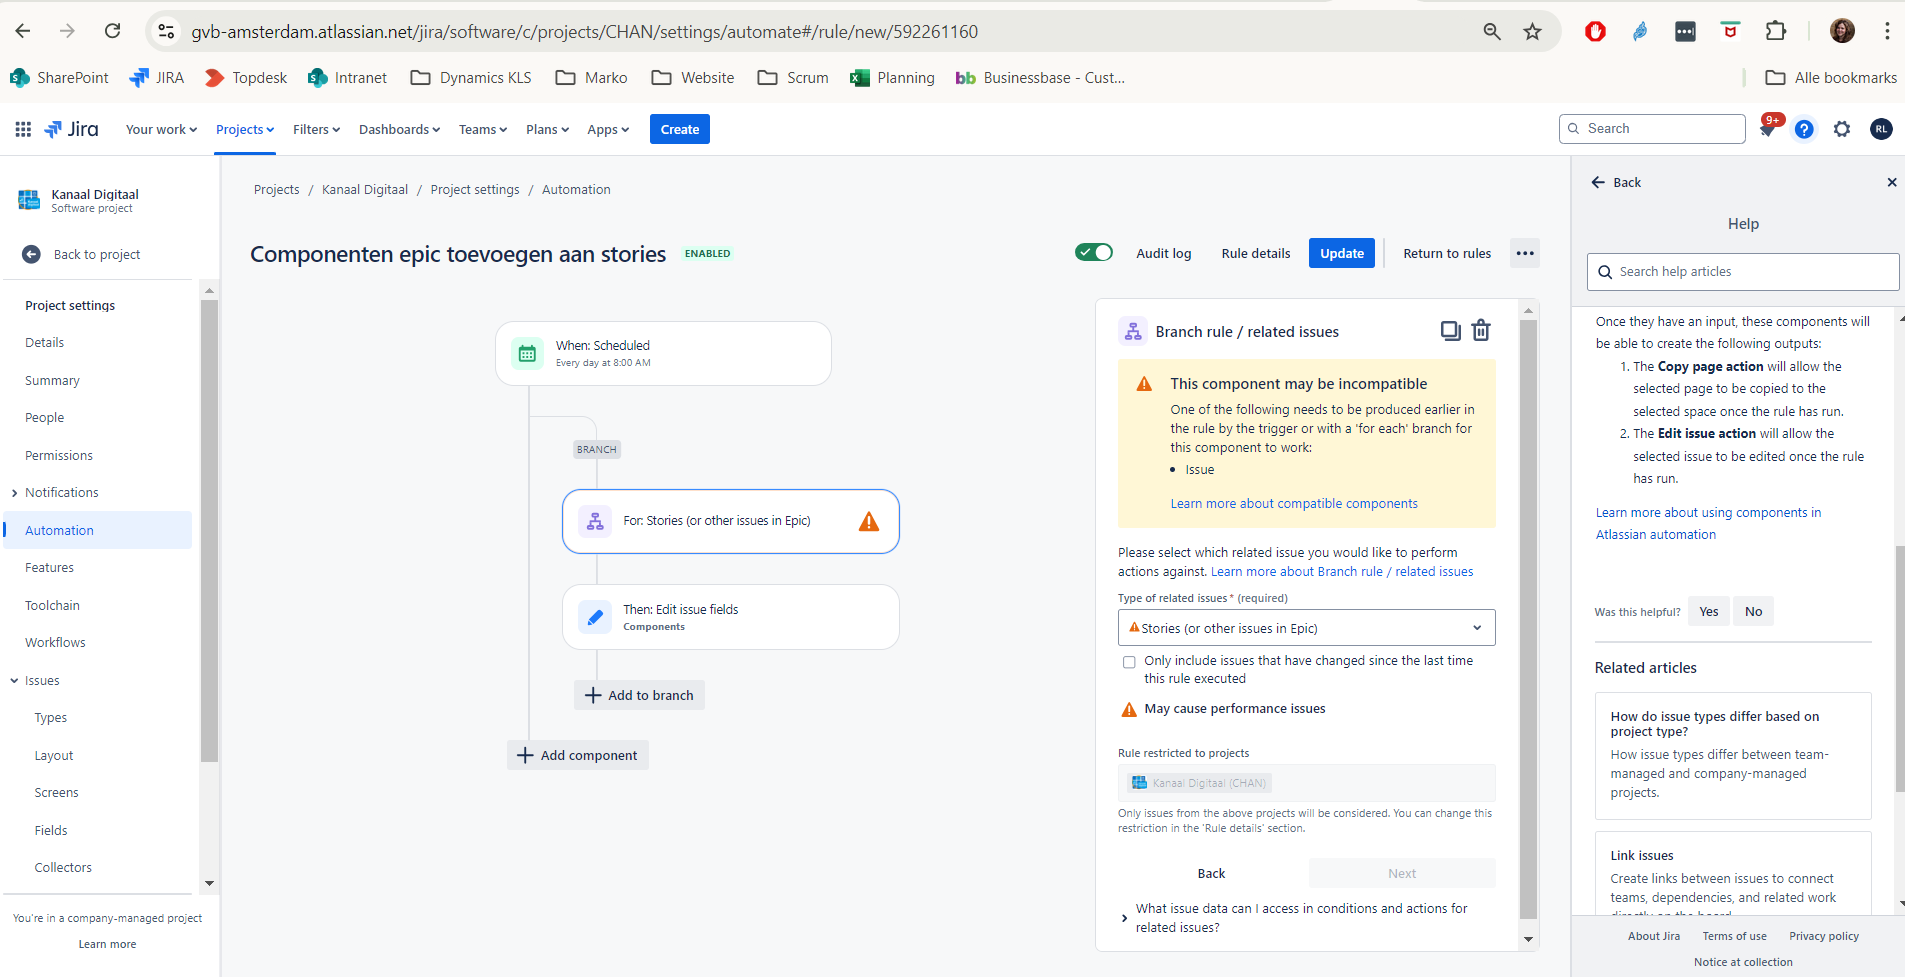Click the Create button
Image resolution: width=1905 pixels, height=977 pixels.
(x=680, y=129)
